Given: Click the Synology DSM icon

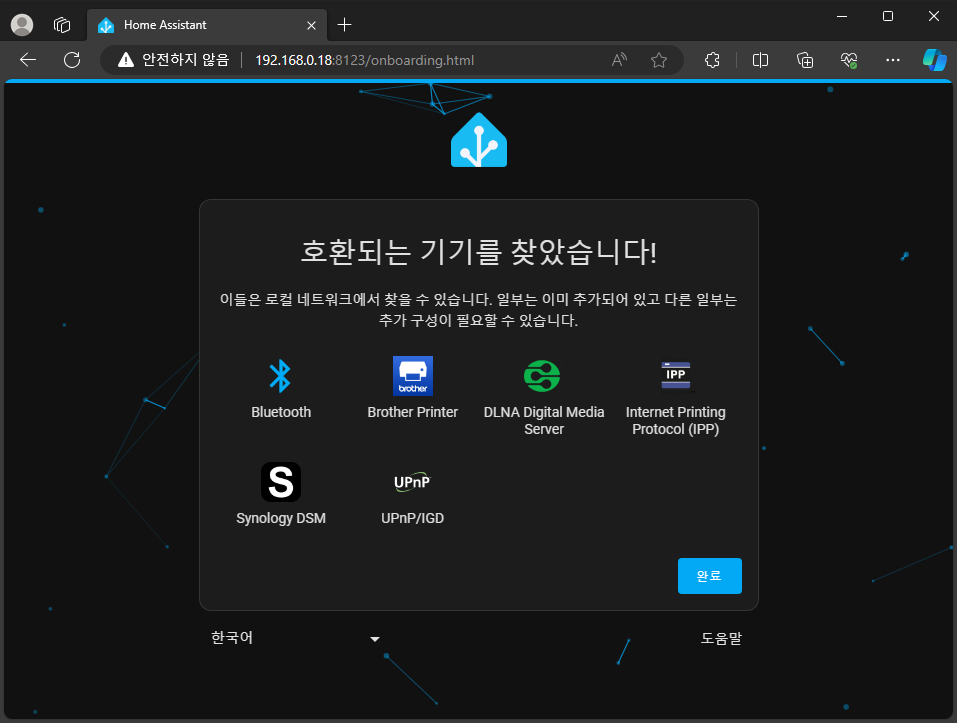Looking at the screenshot, I should point(281,482).
